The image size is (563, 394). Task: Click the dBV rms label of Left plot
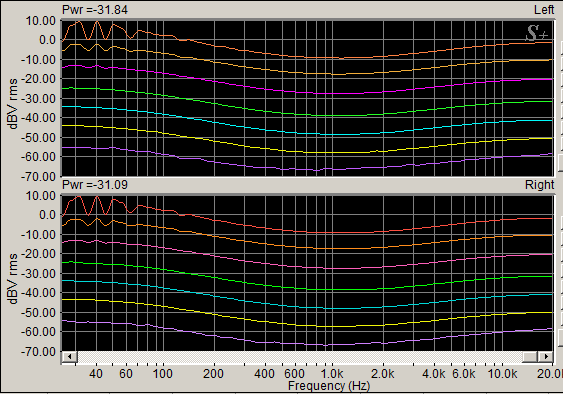(13, 104)
